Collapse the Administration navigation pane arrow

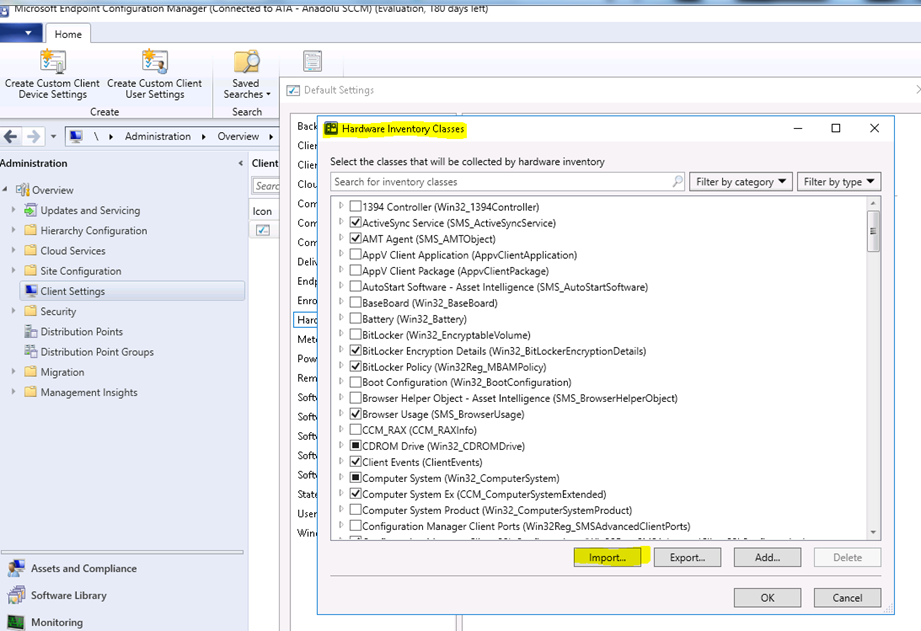click(x=240, y=163)
